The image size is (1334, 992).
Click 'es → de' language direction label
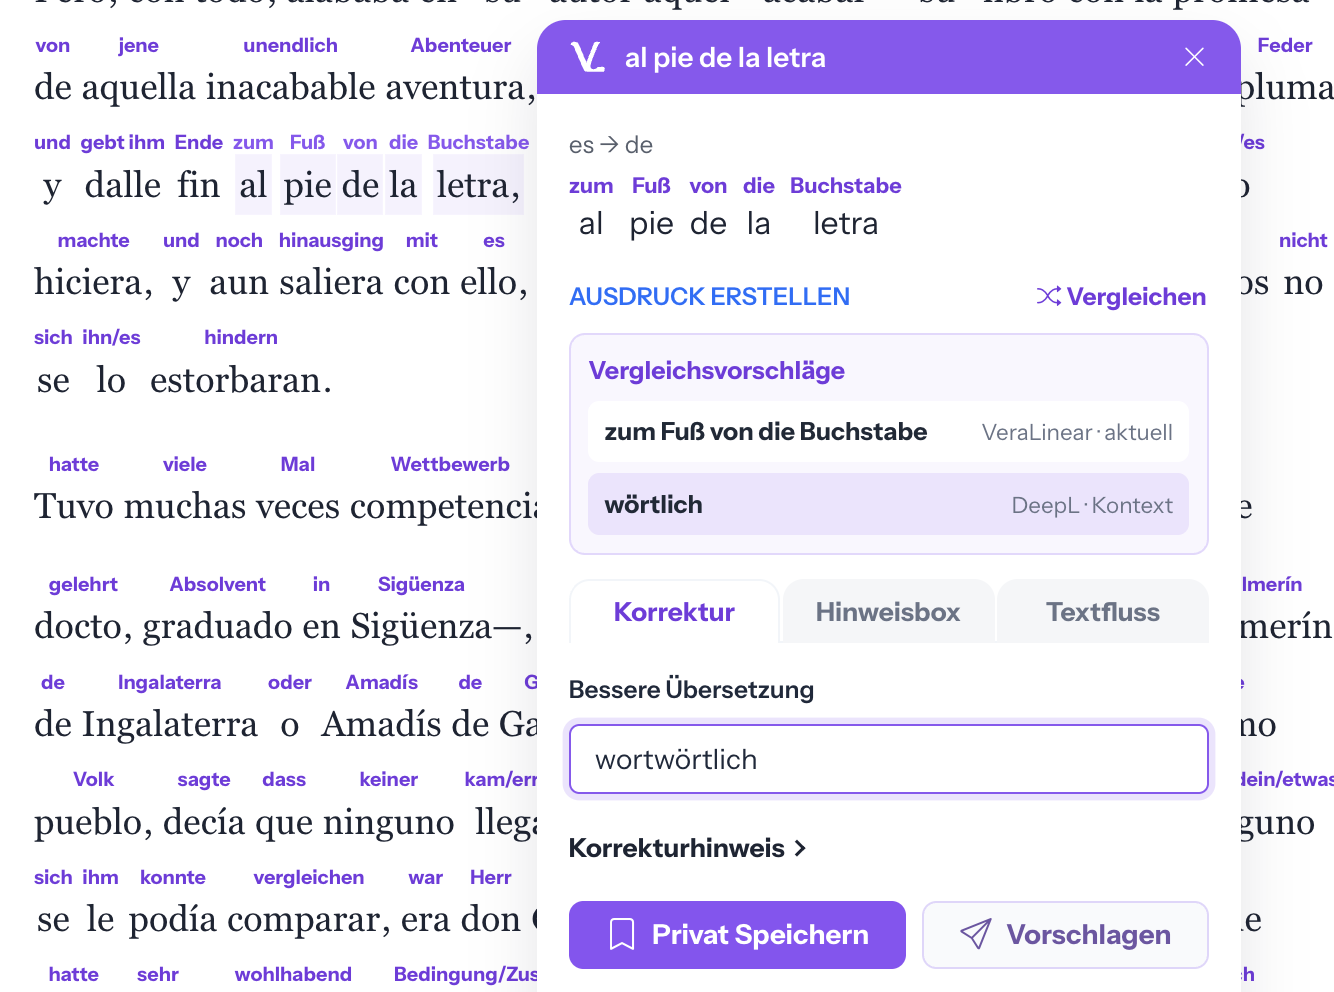point(610,145)
